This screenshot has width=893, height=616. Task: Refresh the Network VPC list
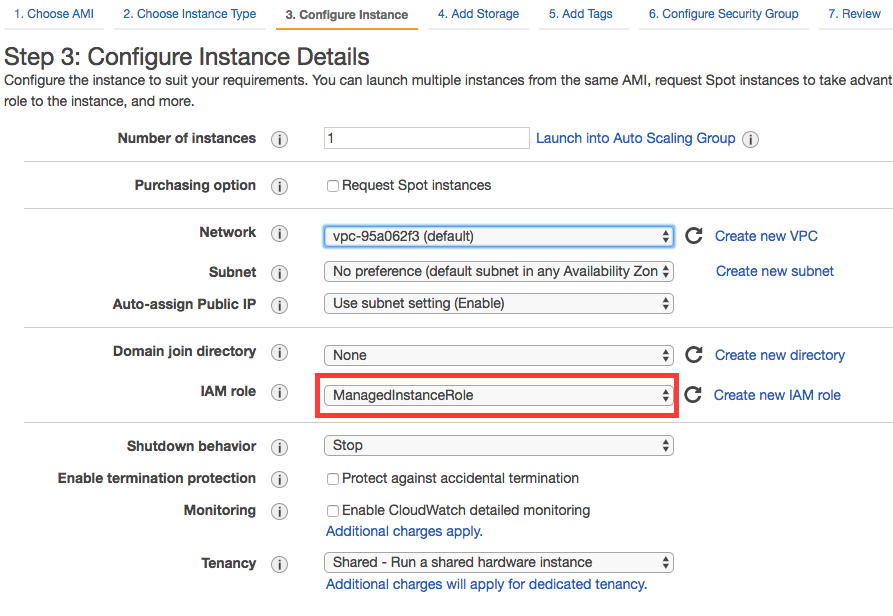coord(694,236)
